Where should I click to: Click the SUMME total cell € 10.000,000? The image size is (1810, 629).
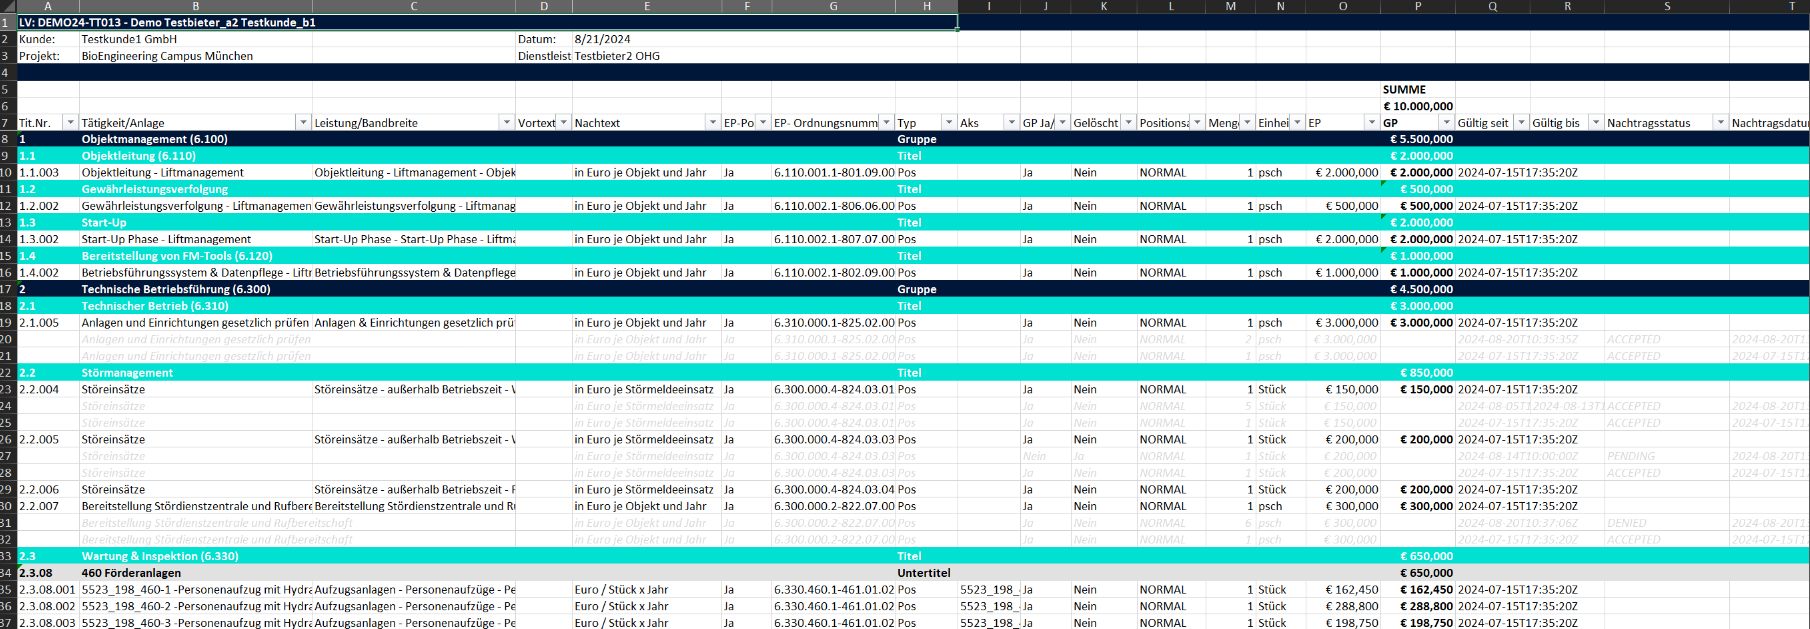click(1417, 106)
